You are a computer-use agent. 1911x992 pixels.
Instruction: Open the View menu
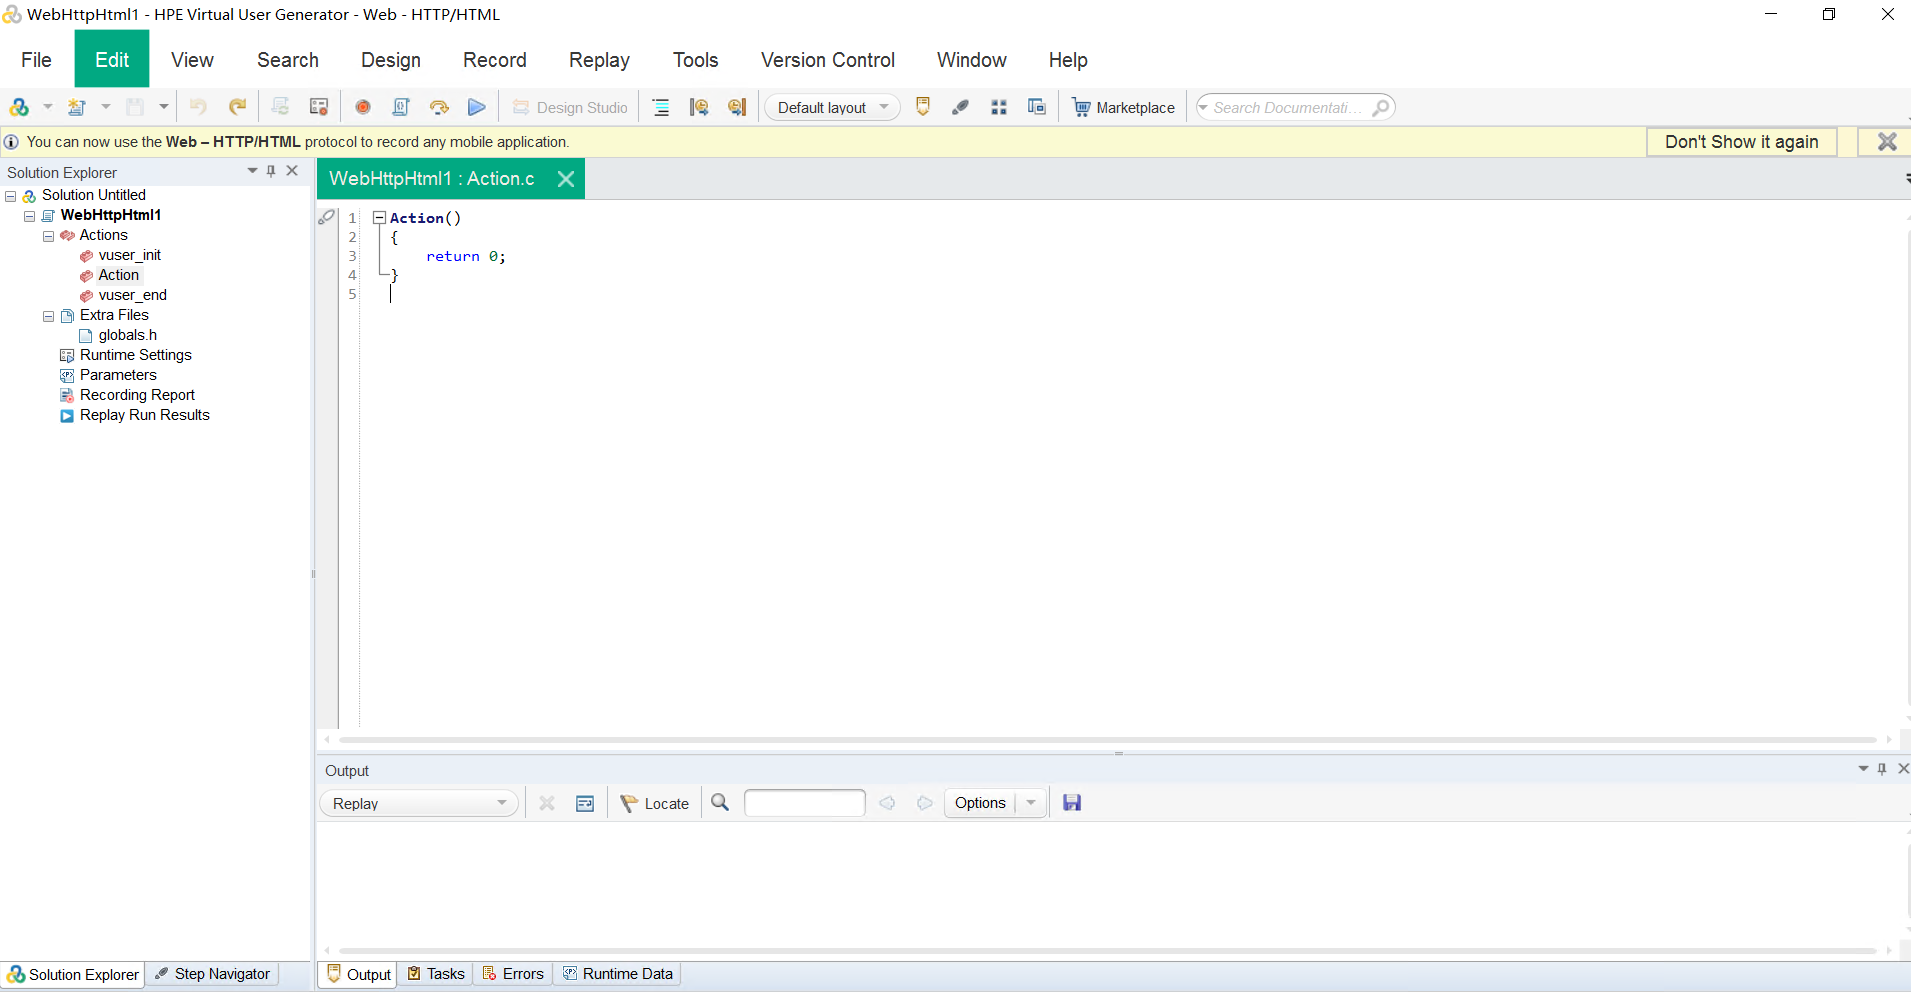click(x=192, y=60)
